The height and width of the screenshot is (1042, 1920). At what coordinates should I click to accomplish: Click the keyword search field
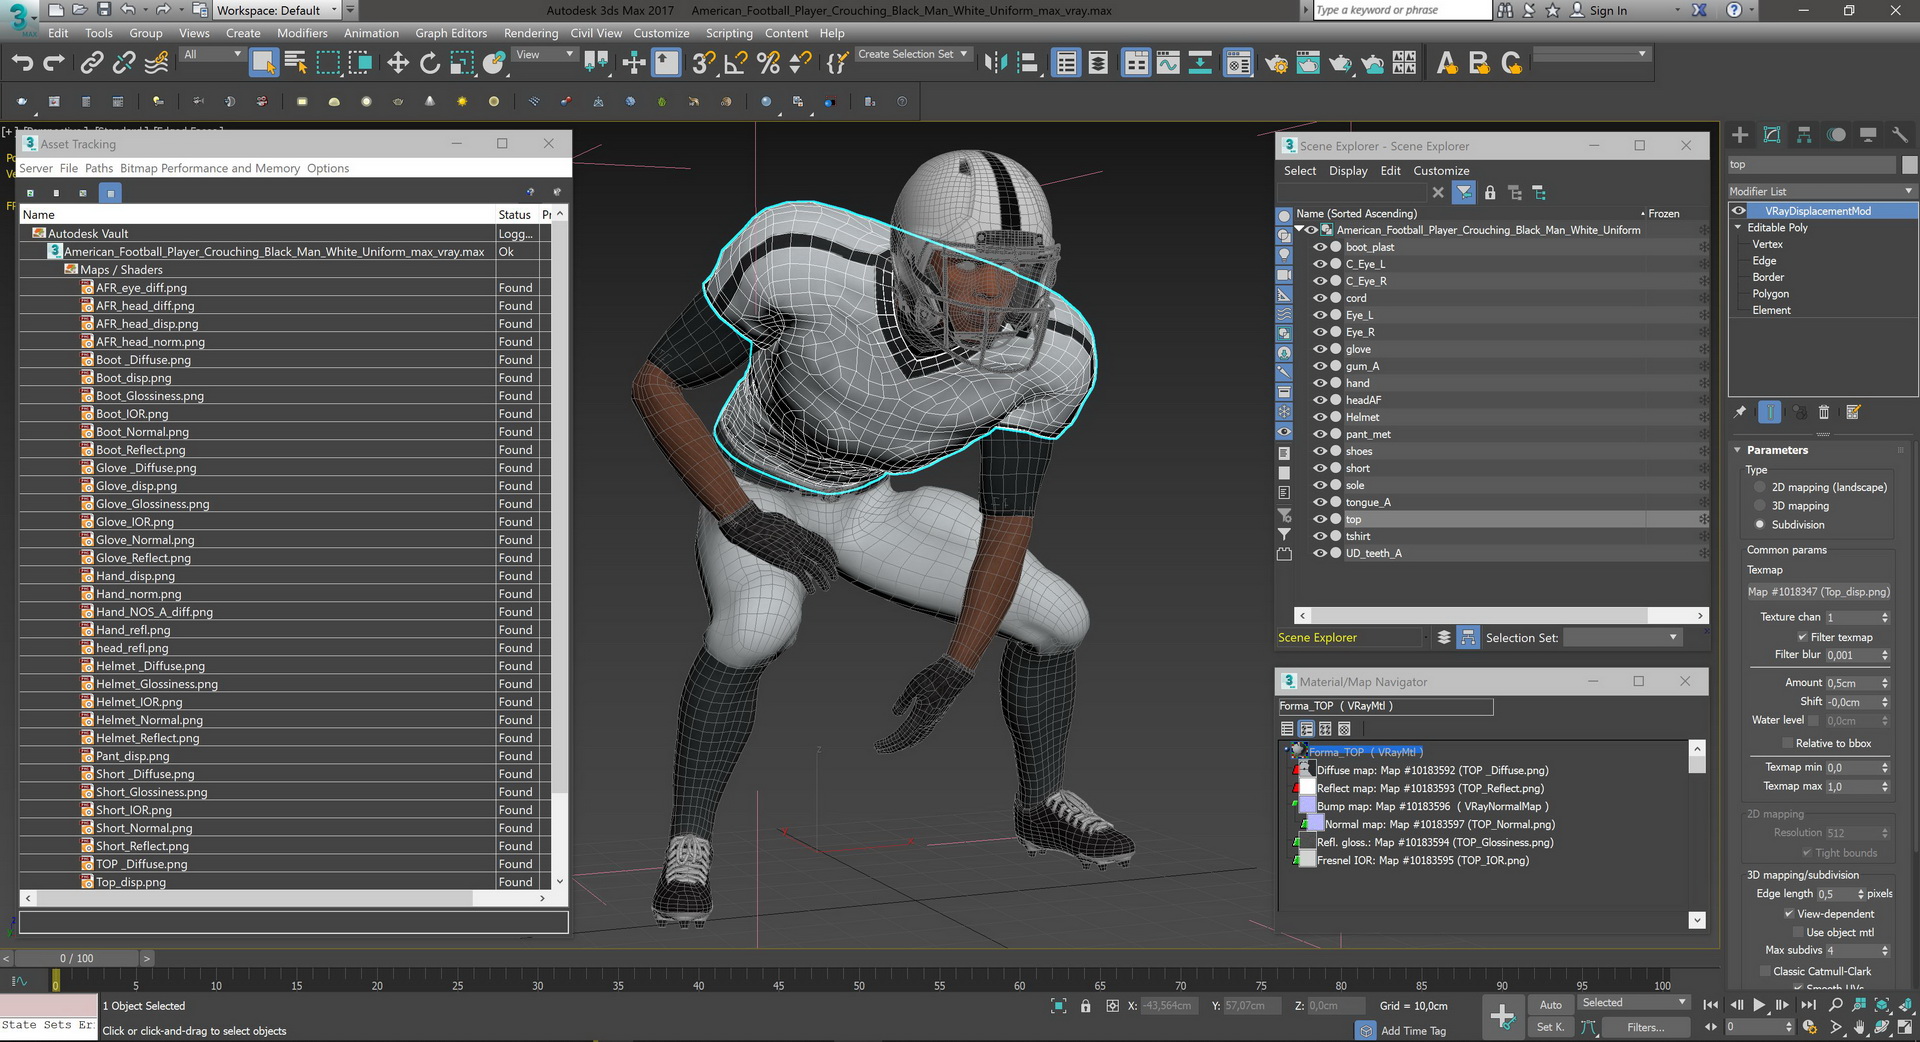[x=1401, y=10]
